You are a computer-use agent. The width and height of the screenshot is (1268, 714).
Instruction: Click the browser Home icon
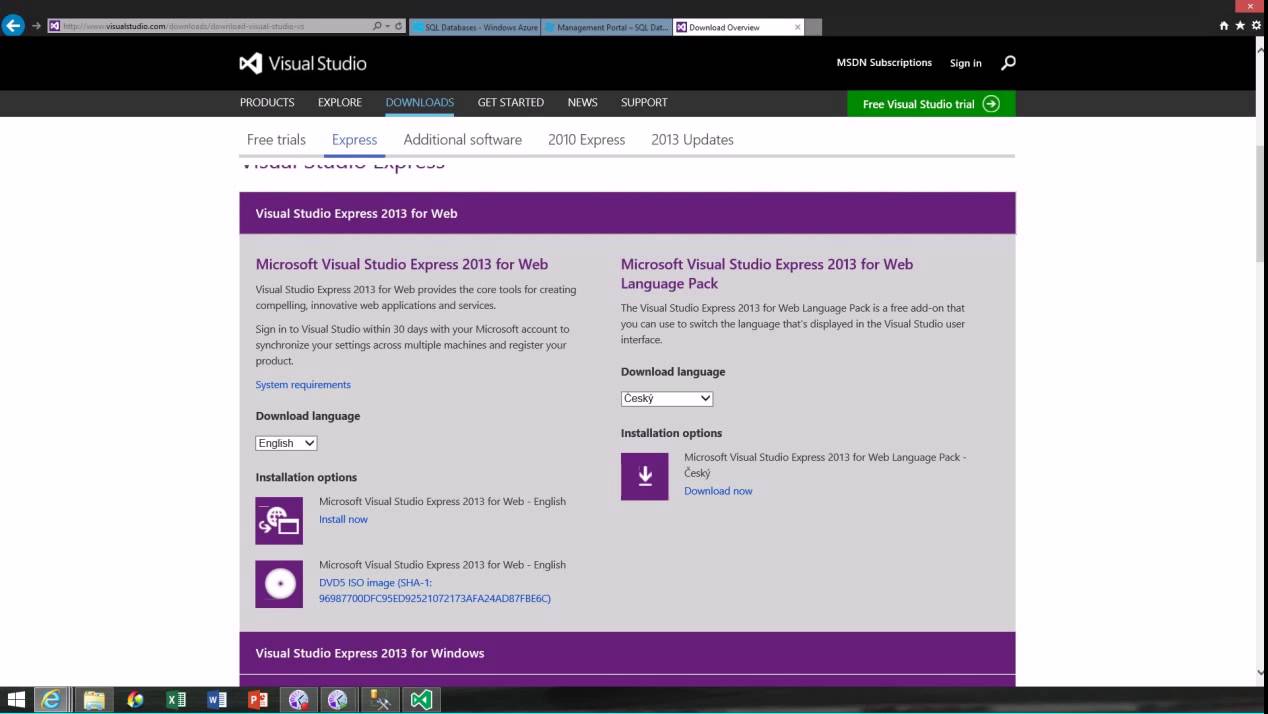(1224, 26)
